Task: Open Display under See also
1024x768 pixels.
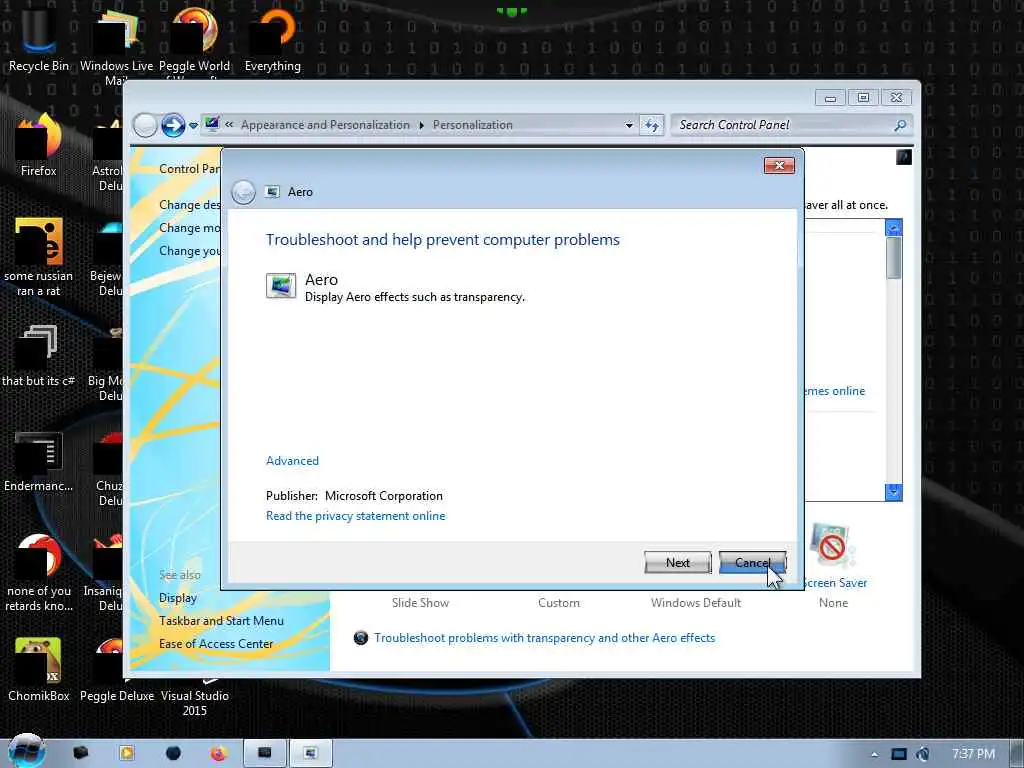Action: coord(178,598)
